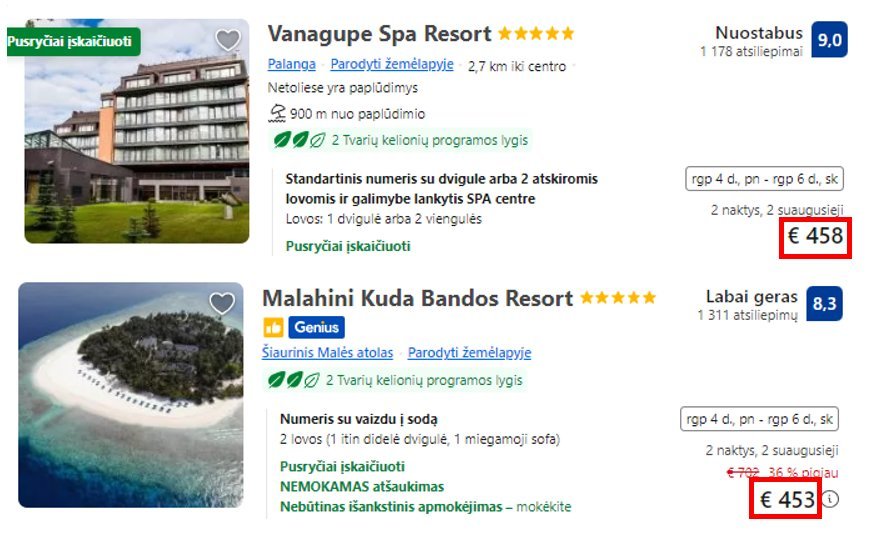The image size is (872, 541).
Task: Save Vanagupe Spa Resort with heart icon
Action: 228,40
